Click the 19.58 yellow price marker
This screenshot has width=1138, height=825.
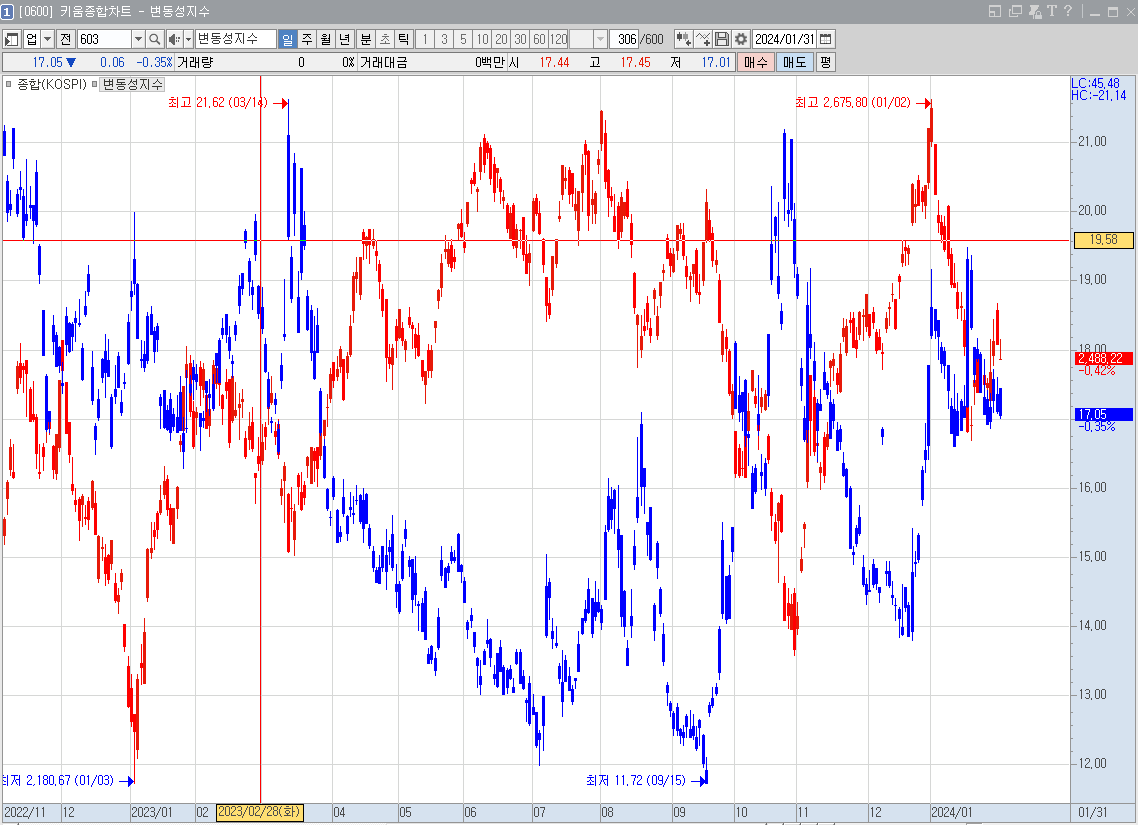tap(1103, 240)
